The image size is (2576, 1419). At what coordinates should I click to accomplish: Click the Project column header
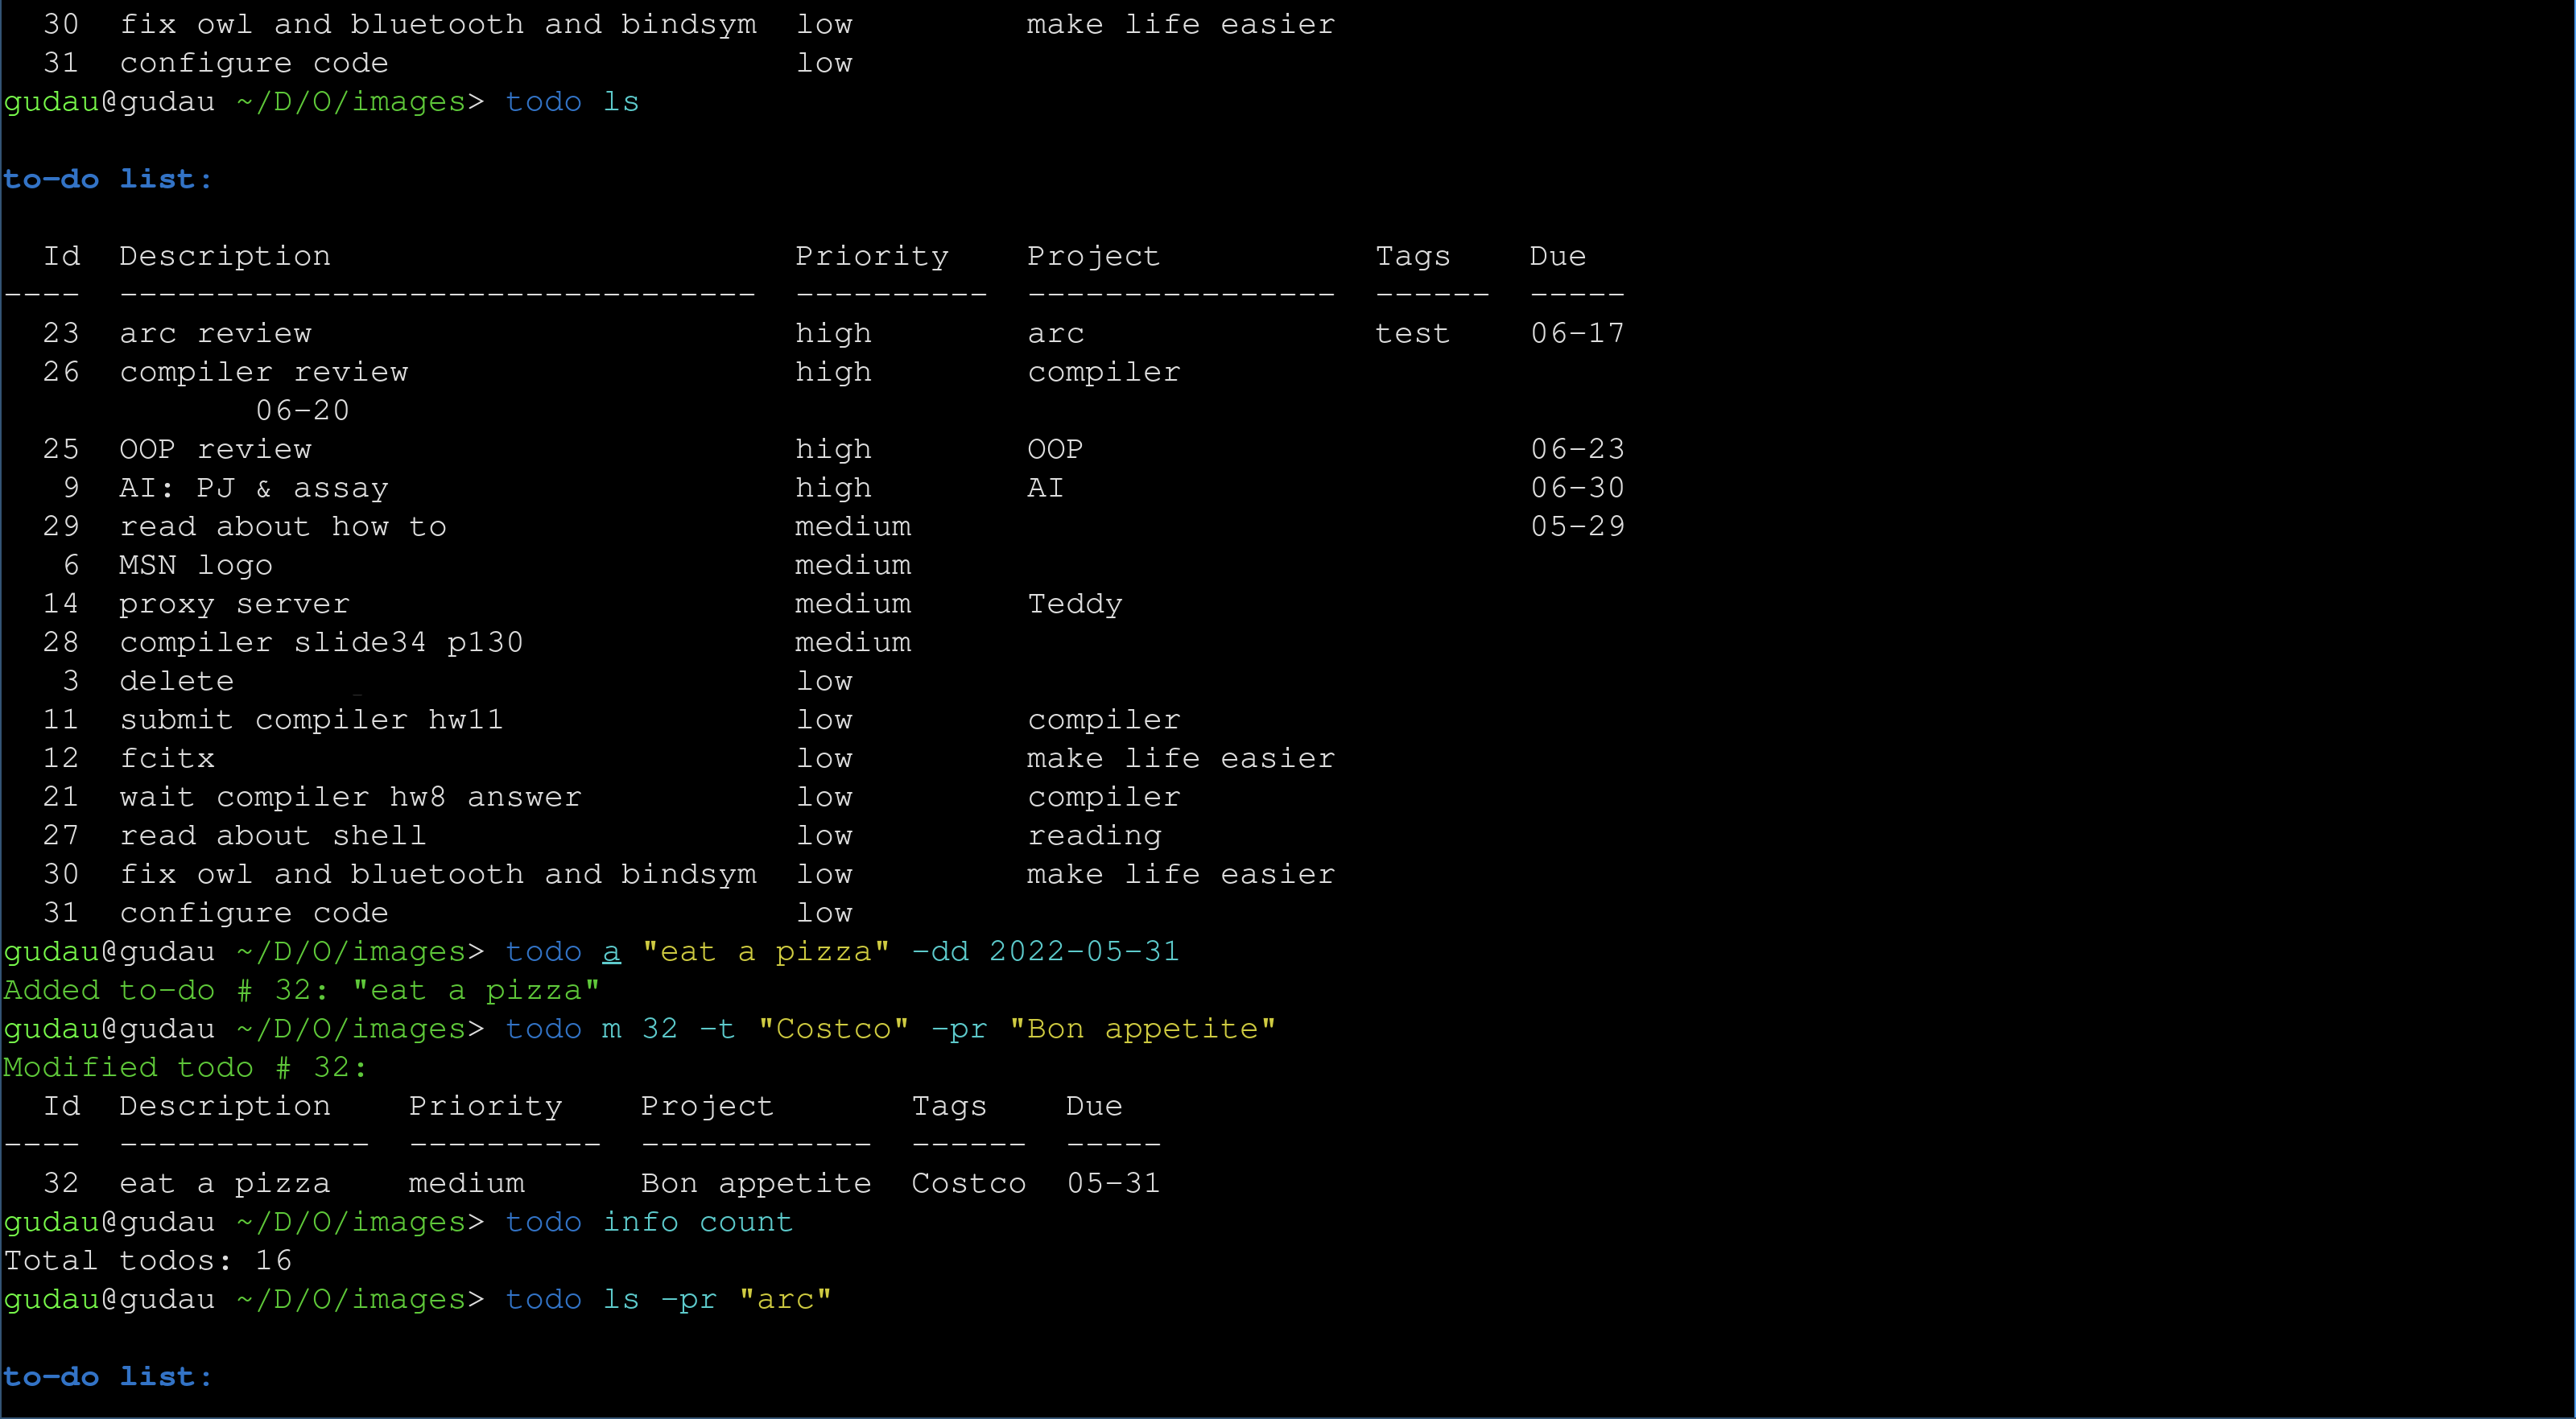[x=1093, y=256]
